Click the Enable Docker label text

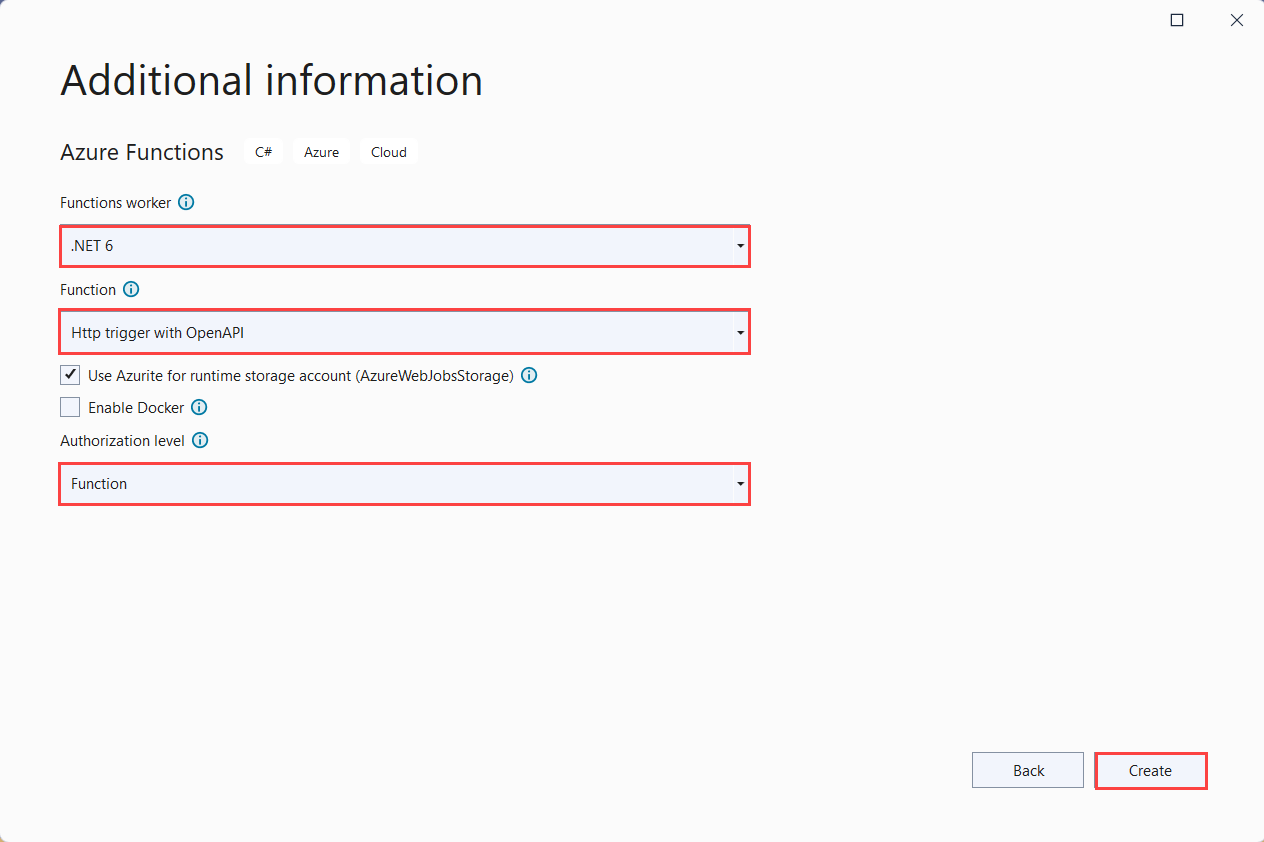(x=136, y=407)
